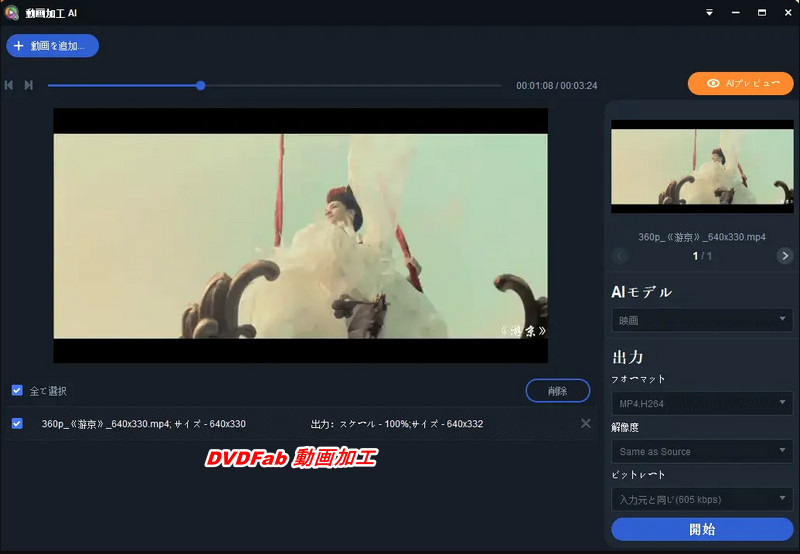Uncheck the 360p_《游京》 file checkbox
The image size is (800, 554).
point(17,423)
